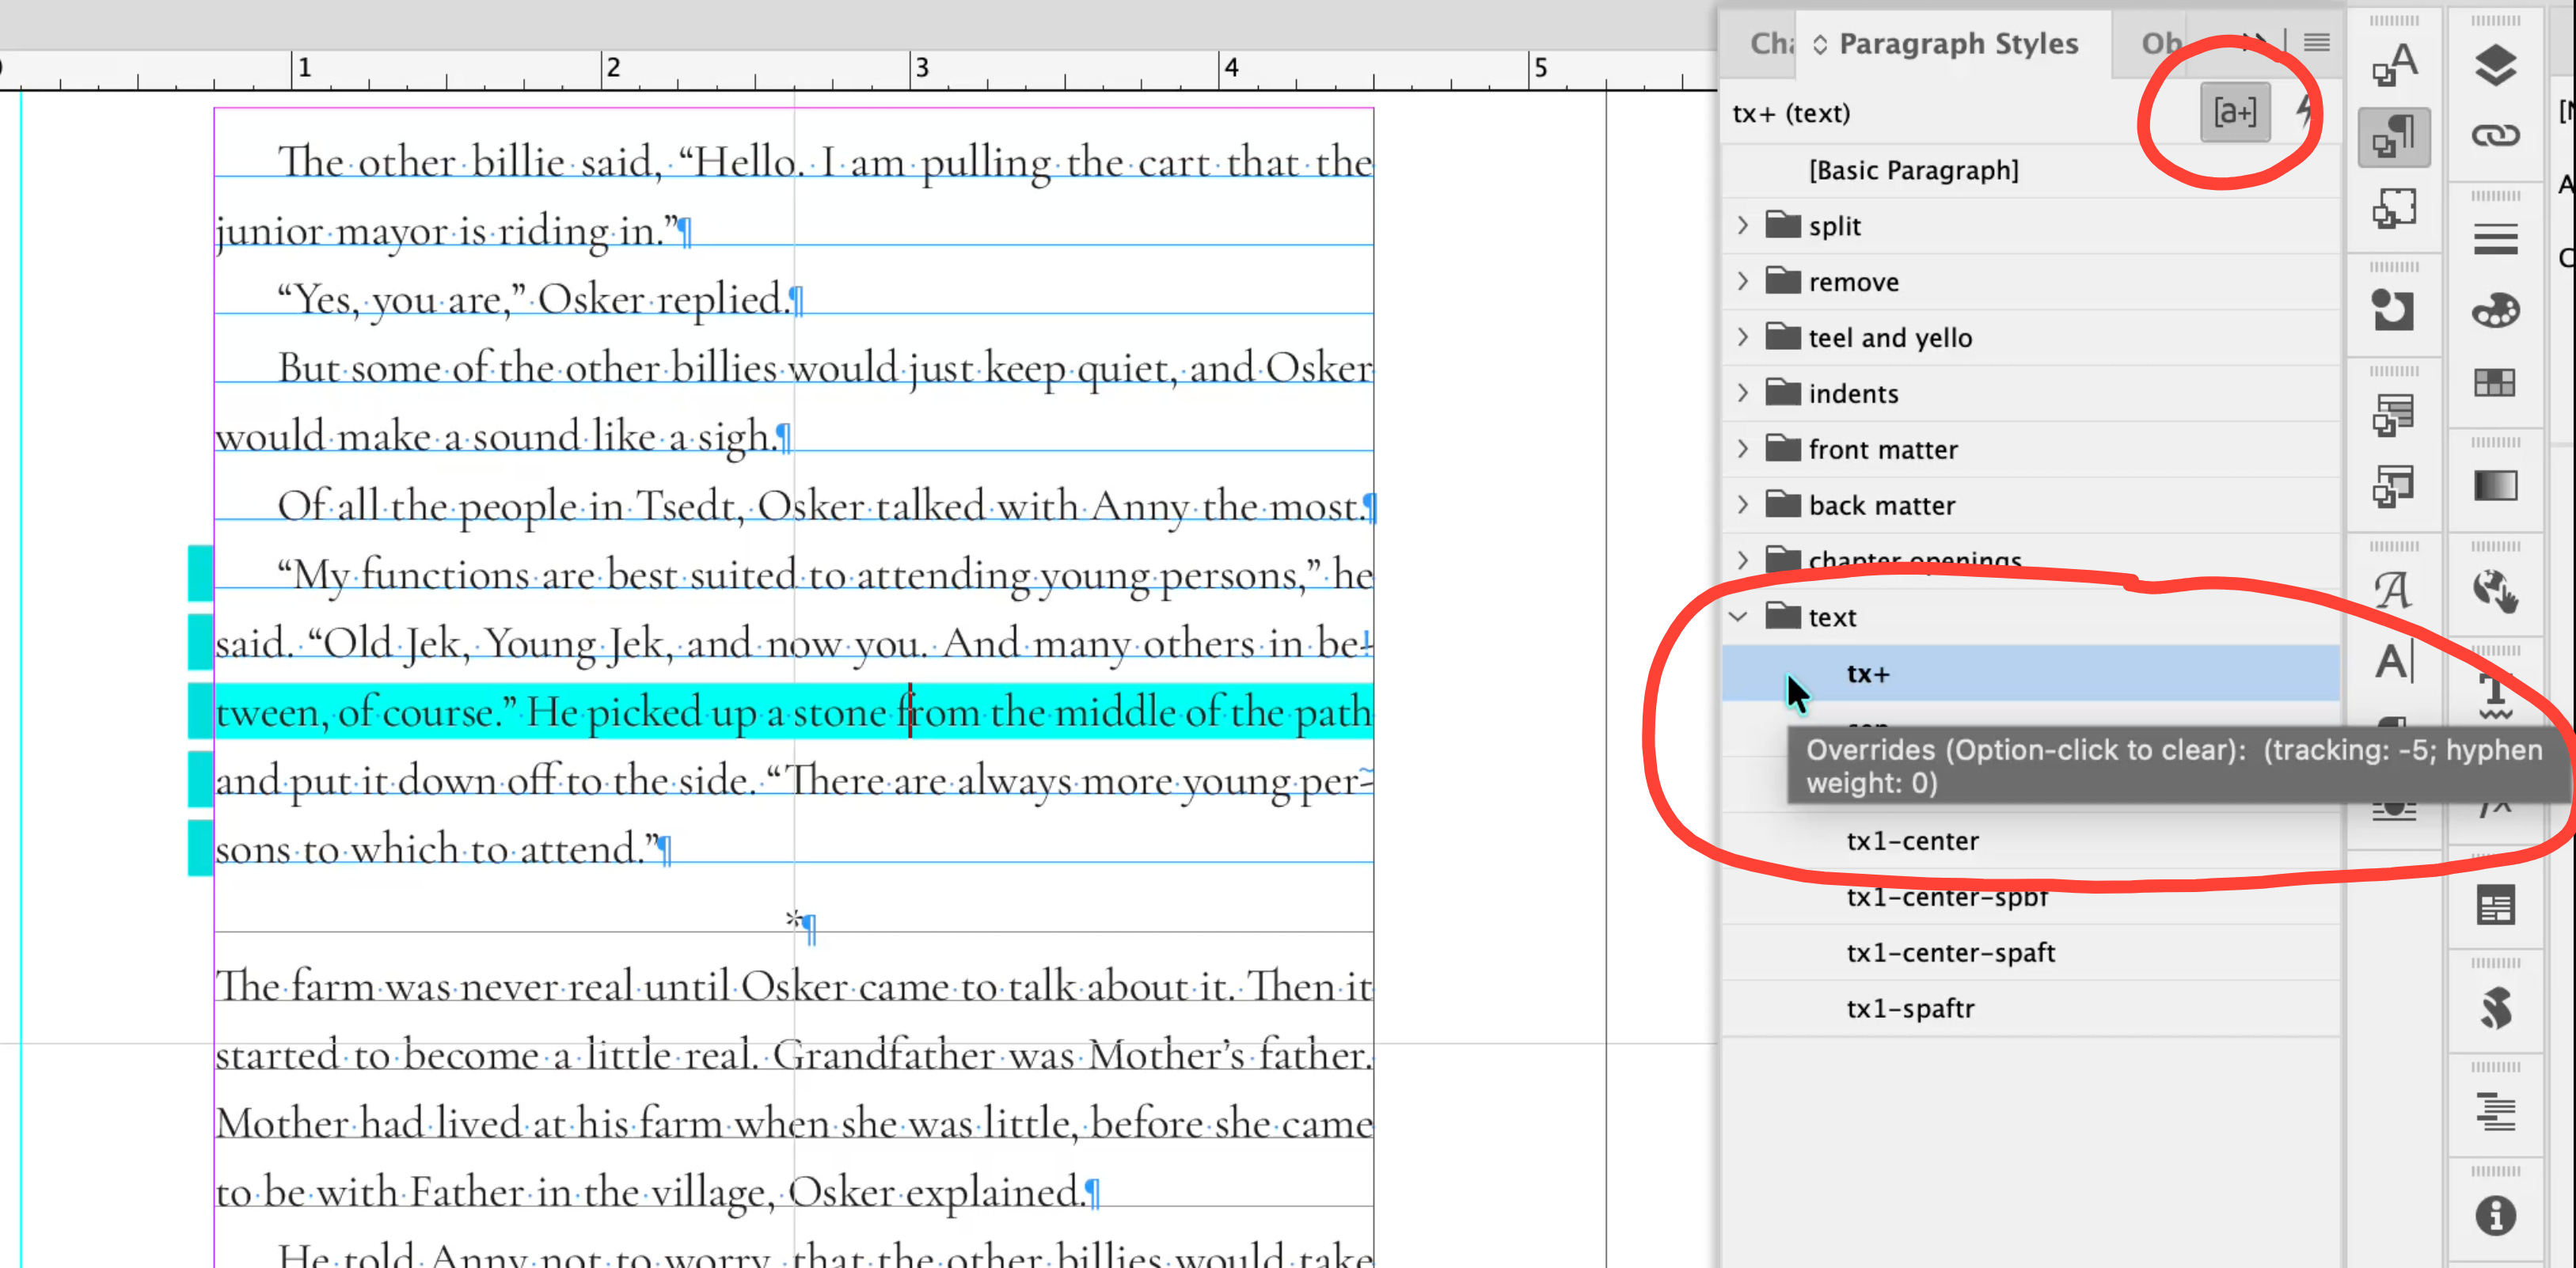Expand the remove style group
The image size is (2576, 1268).
(1742, 281)
